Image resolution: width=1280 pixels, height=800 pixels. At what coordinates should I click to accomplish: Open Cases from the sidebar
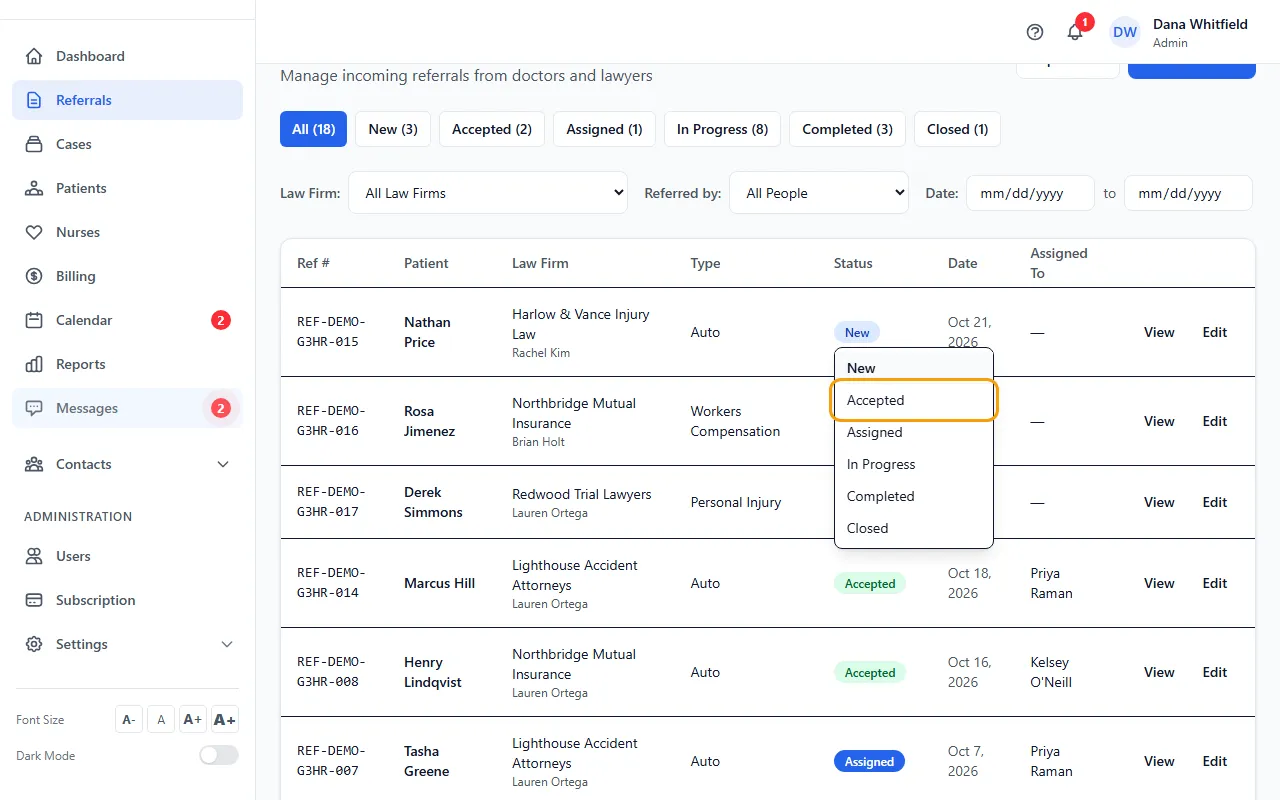tap(127, 144)
